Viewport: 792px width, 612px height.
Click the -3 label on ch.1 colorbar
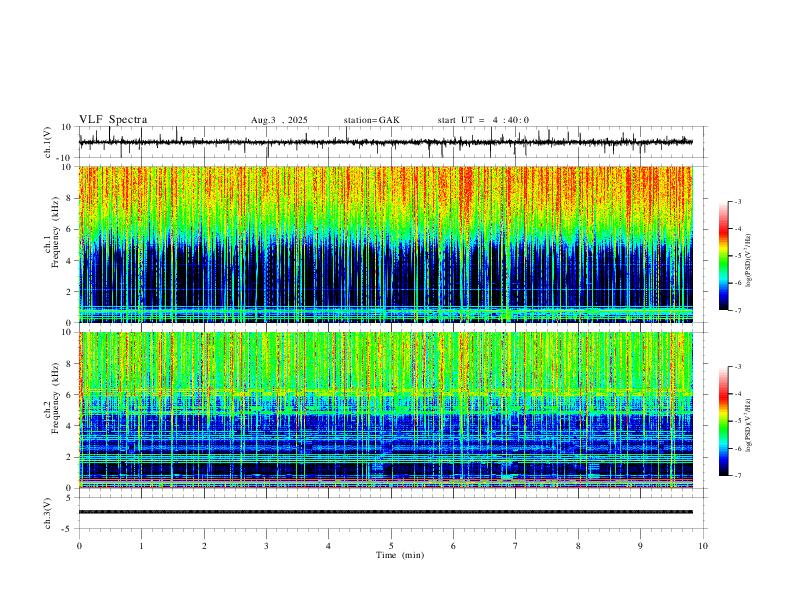[x=737, y=201]
